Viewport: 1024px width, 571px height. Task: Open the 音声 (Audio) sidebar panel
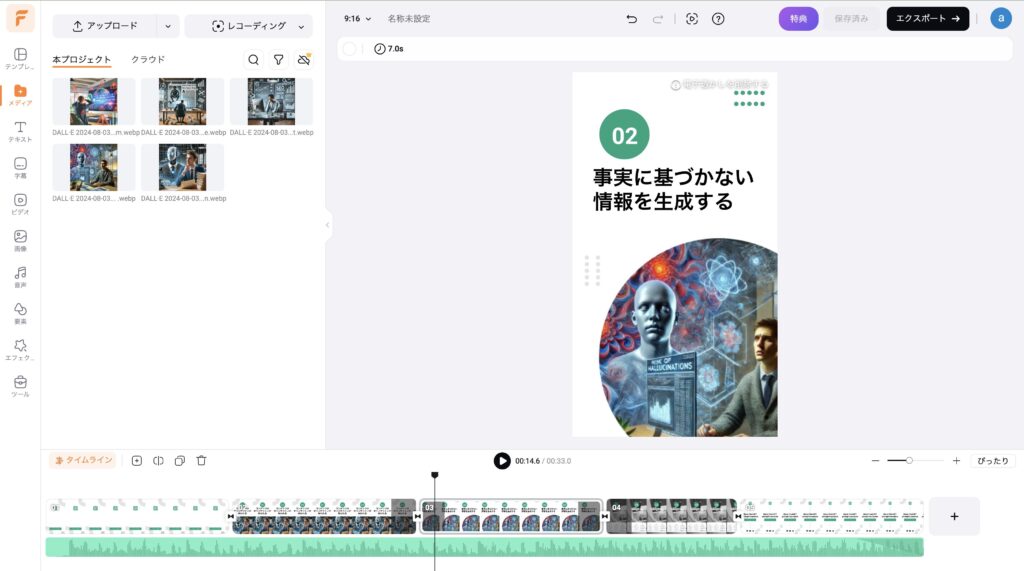pos(20,277)
